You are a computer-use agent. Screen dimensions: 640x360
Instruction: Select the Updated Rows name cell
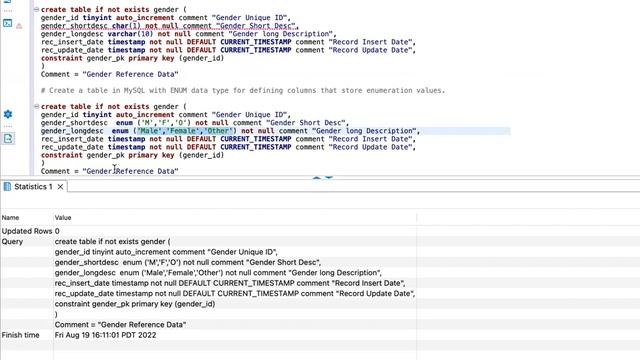[x=27, y=231]
